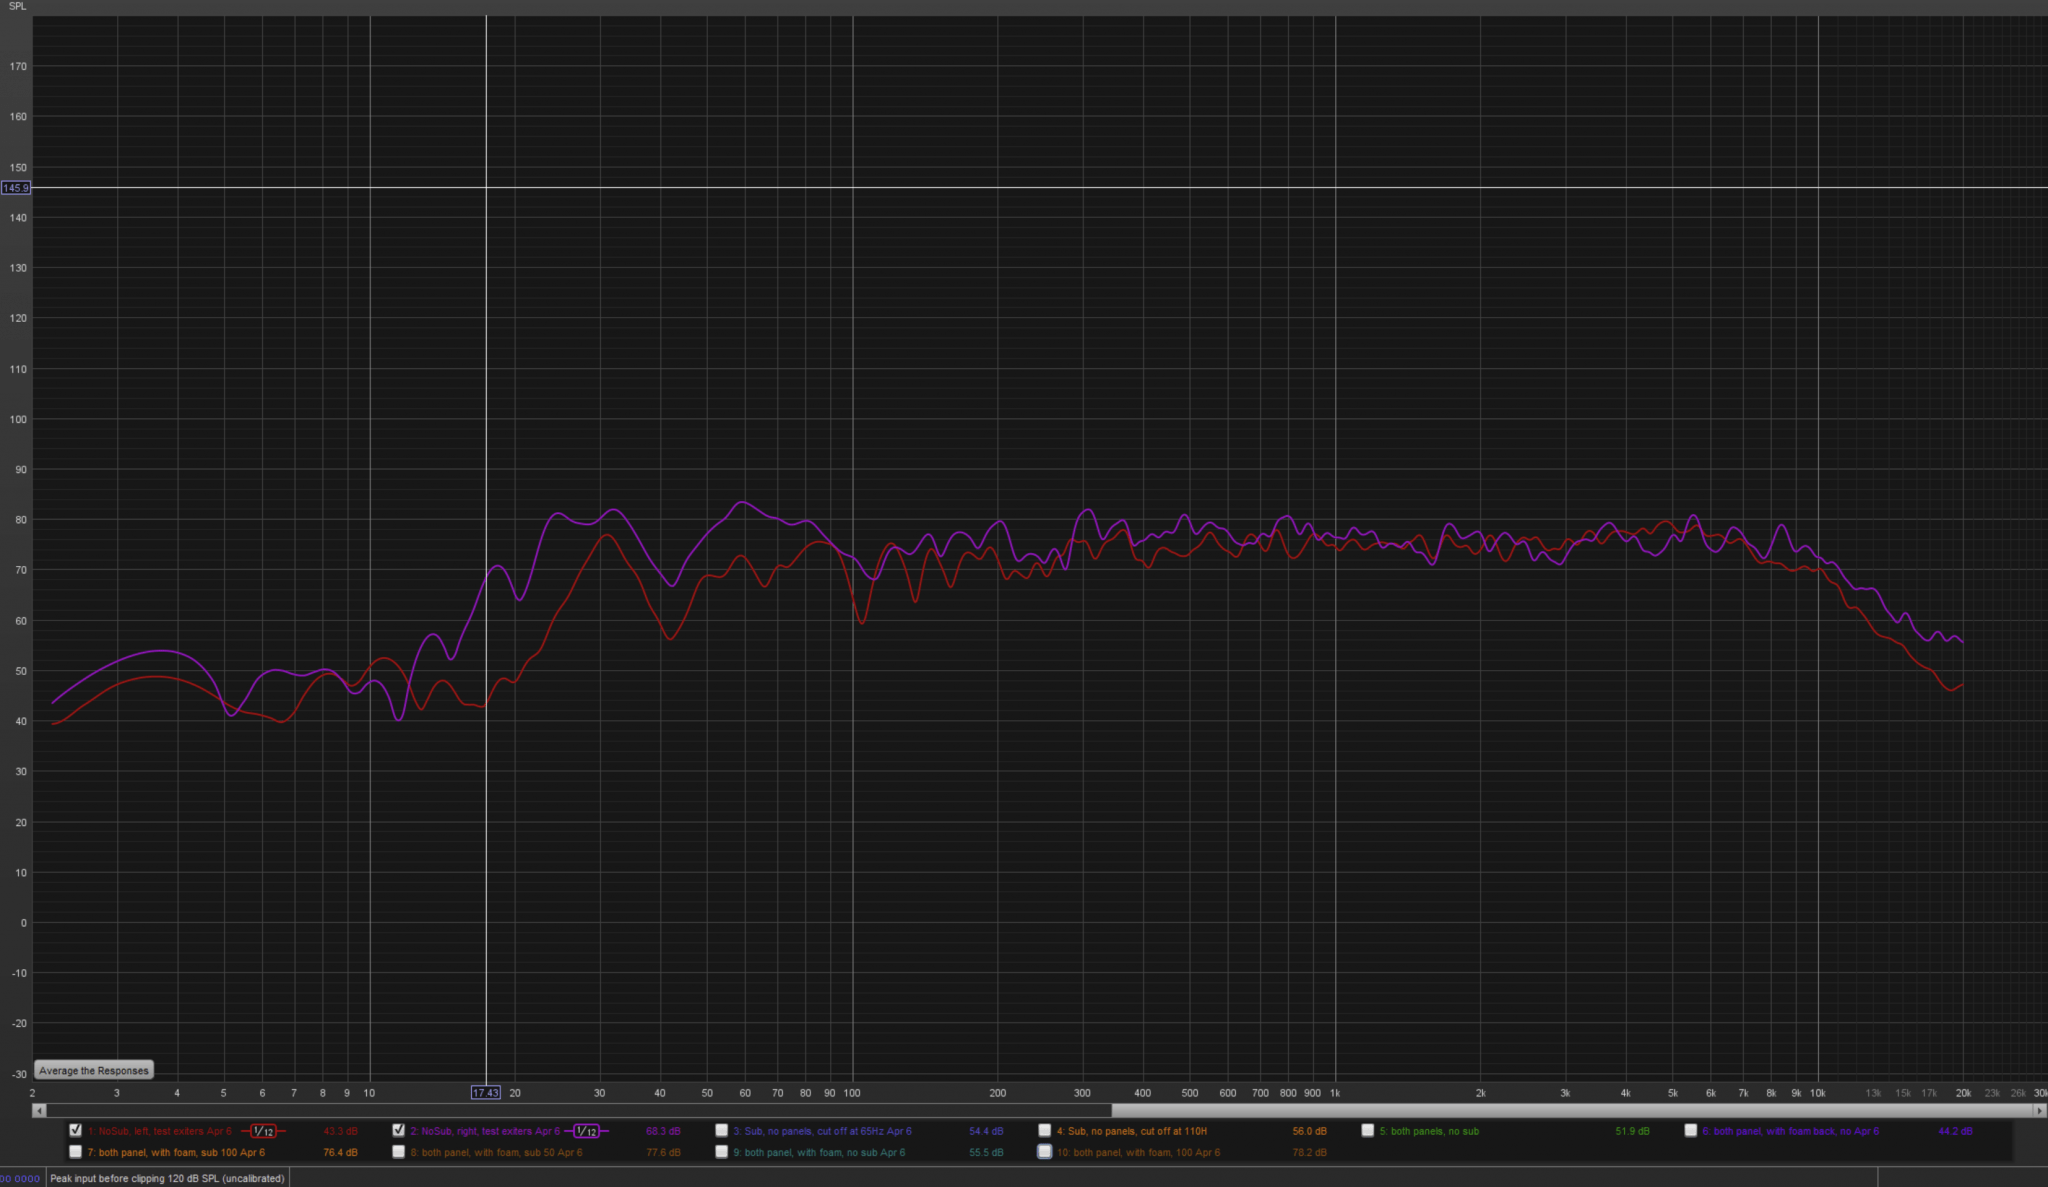
Task: Click the 170 label on the SPL axis
Action: coord(18,67)
